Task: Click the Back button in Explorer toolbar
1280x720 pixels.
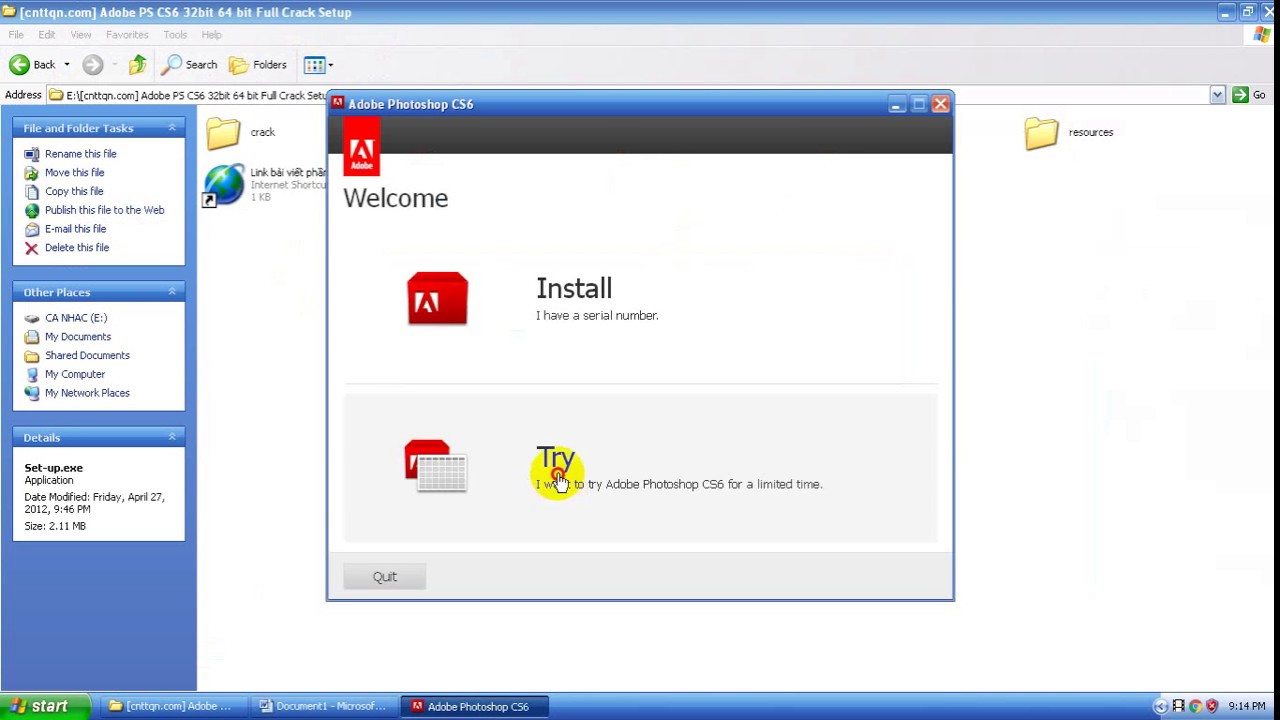Action: click(x=32, y=65)
